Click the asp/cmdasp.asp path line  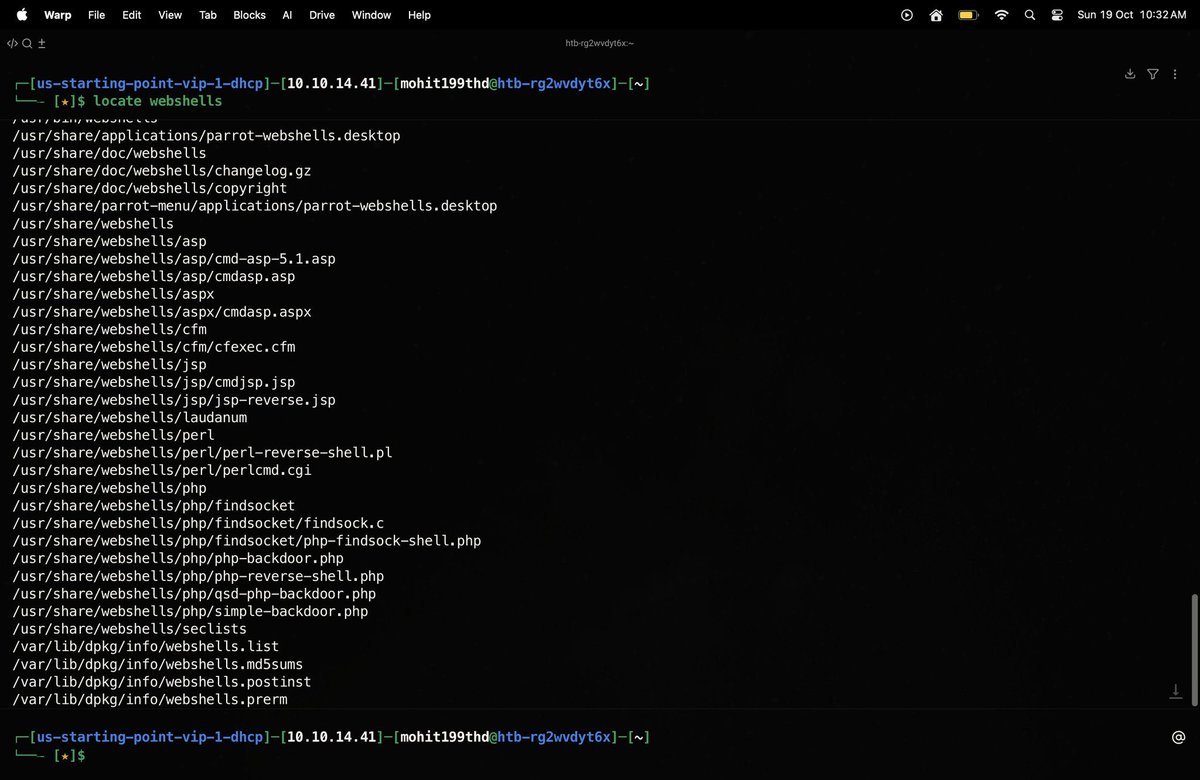[x=154, y=276]
